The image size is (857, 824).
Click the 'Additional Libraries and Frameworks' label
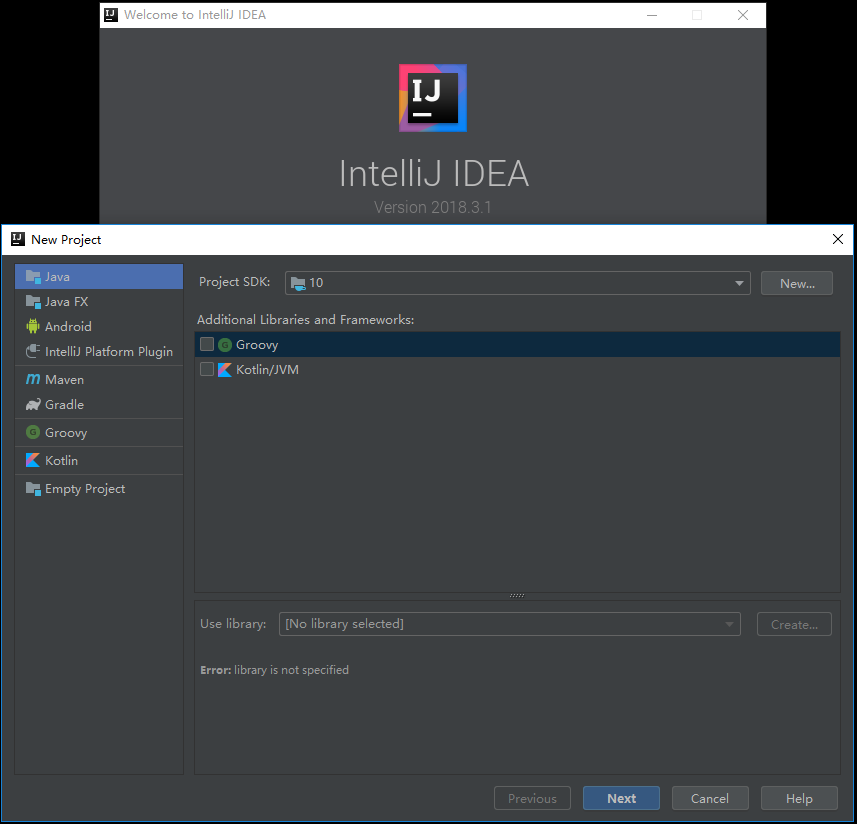(x=306, y=320)
